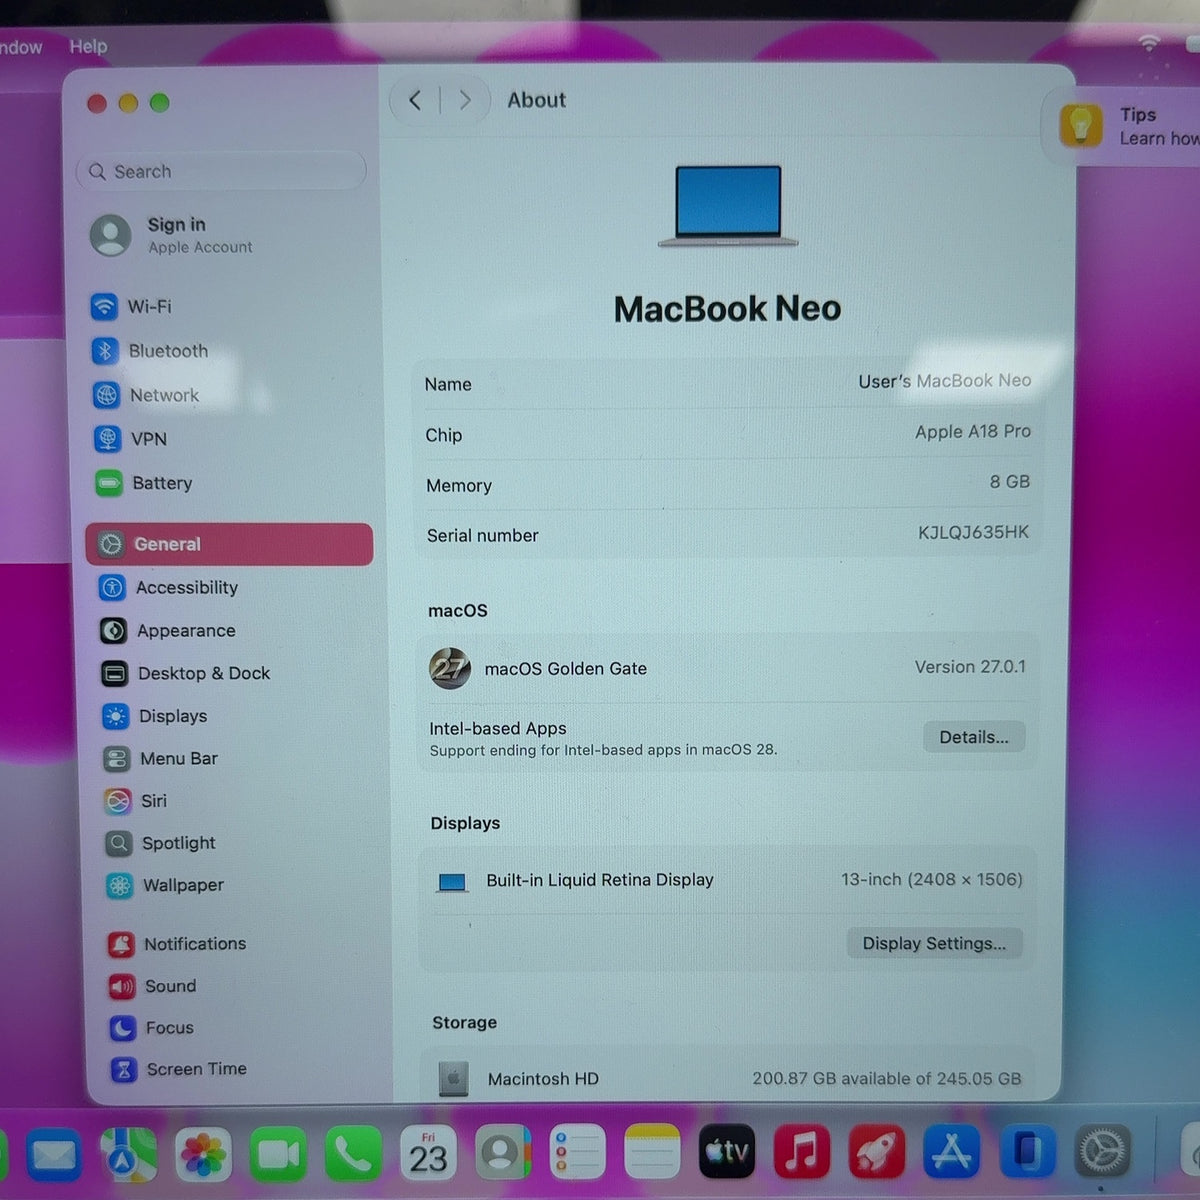Select Desktop & Dock settings
1200x1200 pixels.
[x=186, y=673]
